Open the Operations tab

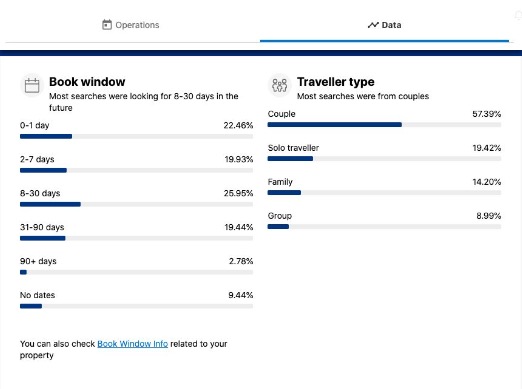(131, 25)
